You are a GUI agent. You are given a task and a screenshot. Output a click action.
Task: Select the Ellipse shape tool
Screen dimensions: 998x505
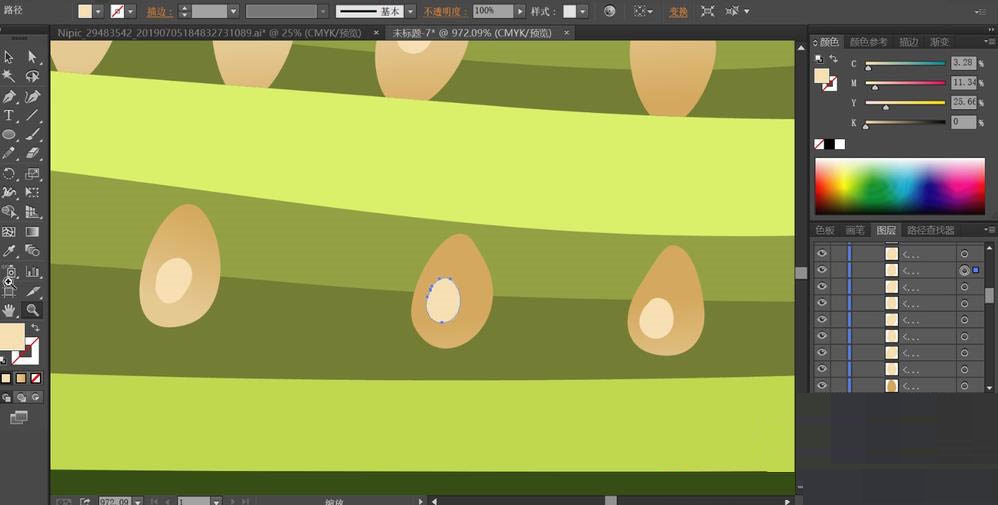pyautogui.click(x=9, y=135)
